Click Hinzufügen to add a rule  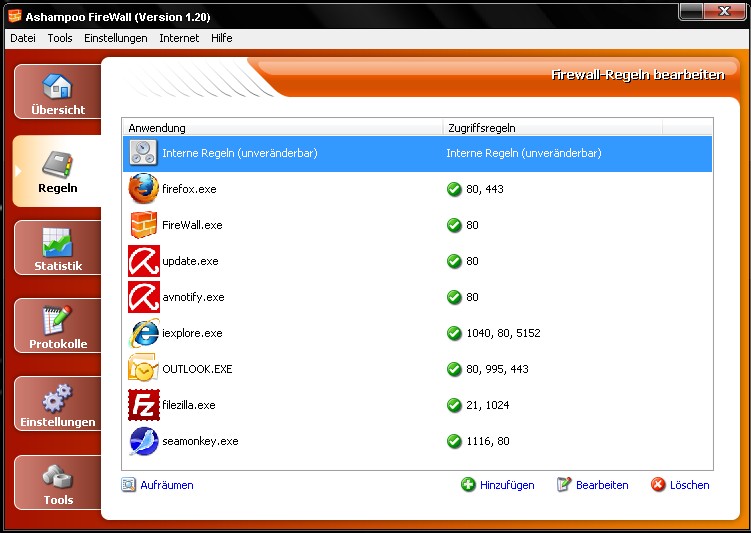(x=497, y=485)
